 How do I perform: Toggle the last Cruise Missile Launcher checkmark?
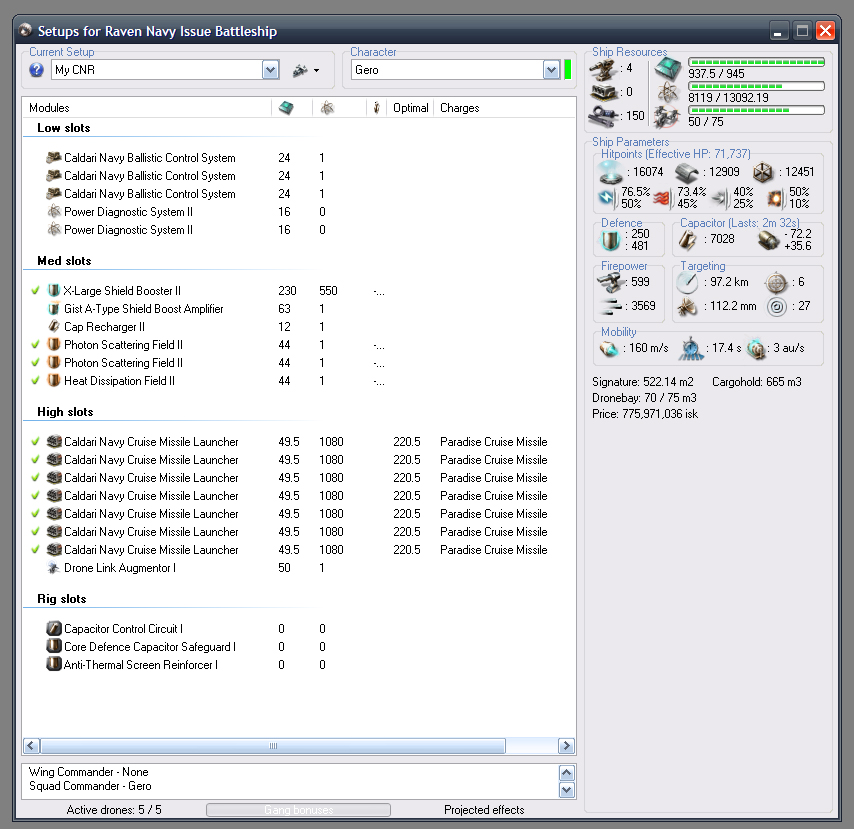[x=35, y=550]
